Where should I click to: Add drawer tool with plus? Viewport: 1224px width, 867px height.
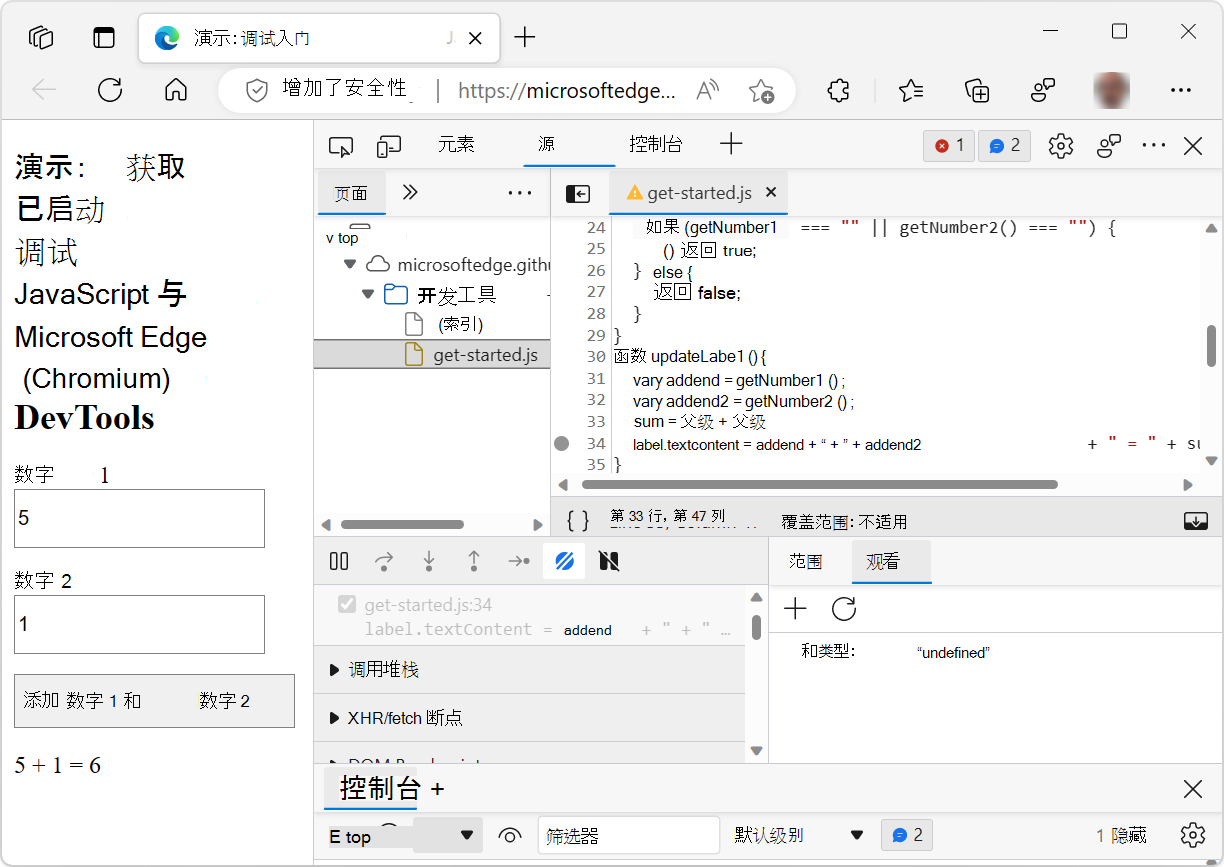click(437, 789)
